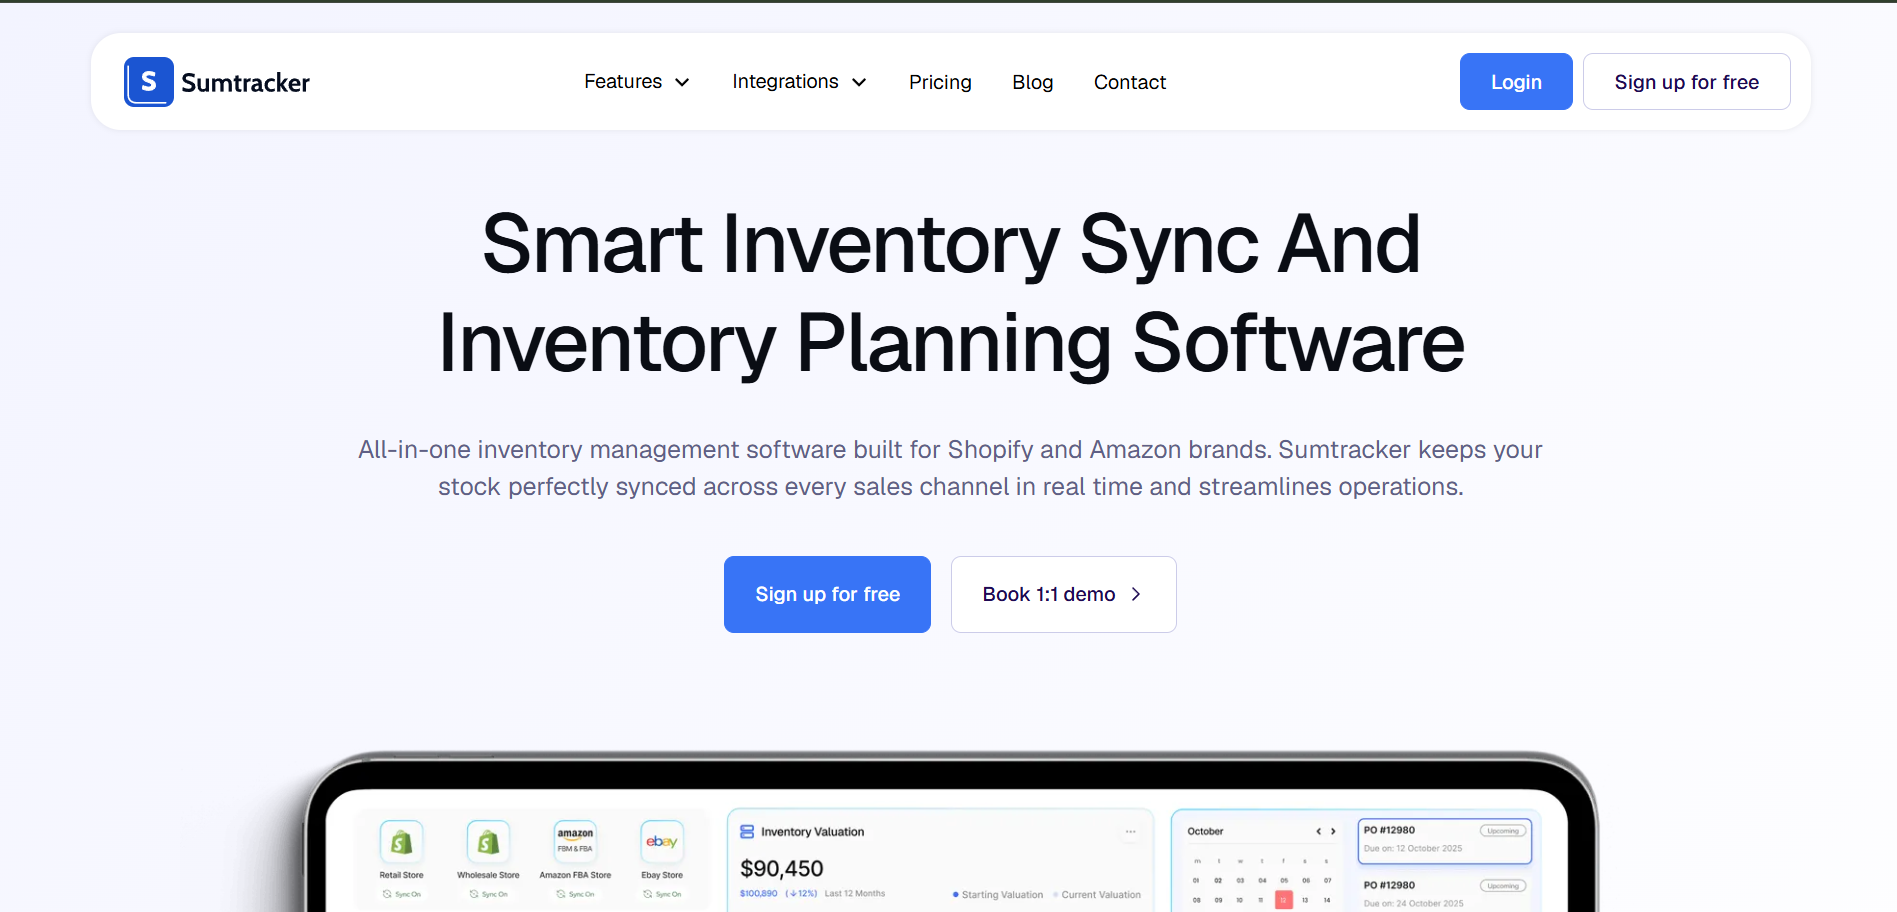
Task: Click the Sumtracker logo icon
Action: click(x=148, y=81)
